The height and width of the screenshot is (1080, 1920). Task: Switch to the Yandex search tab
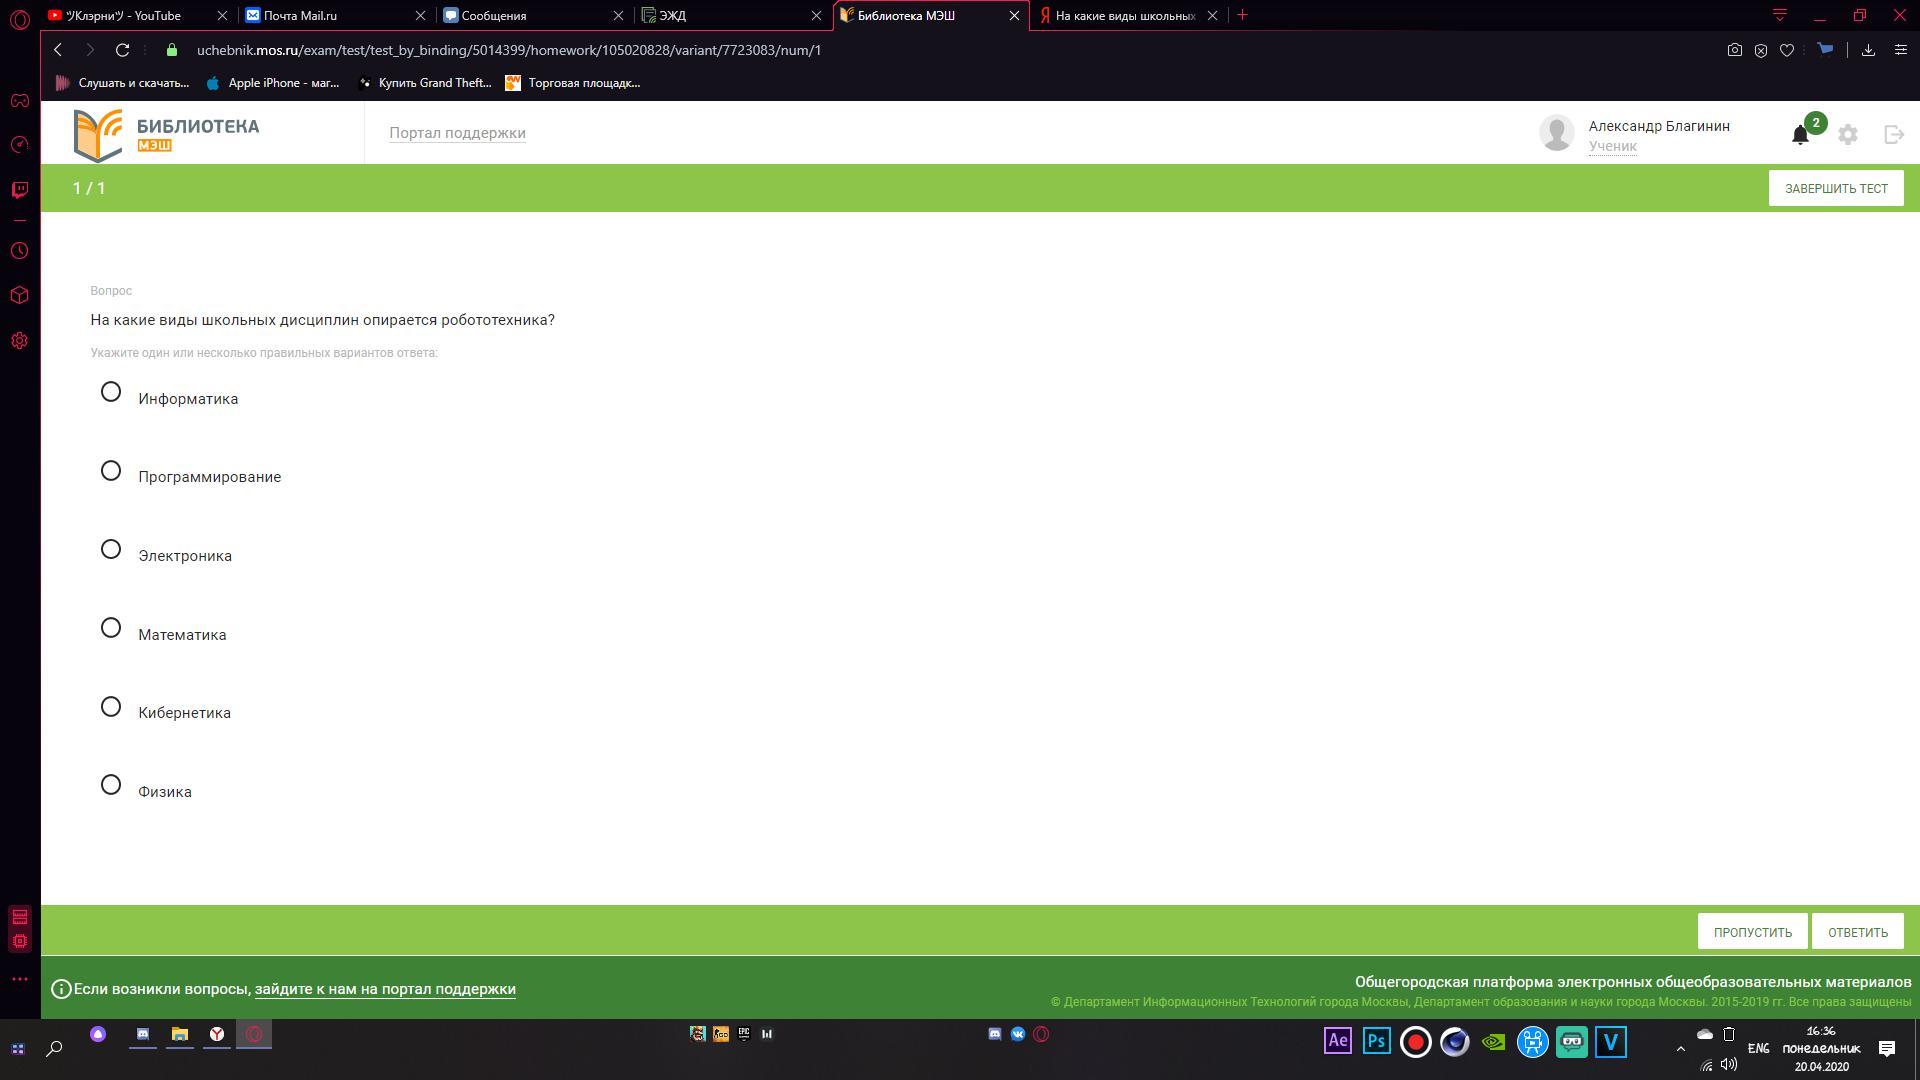tap(1127, 15)
